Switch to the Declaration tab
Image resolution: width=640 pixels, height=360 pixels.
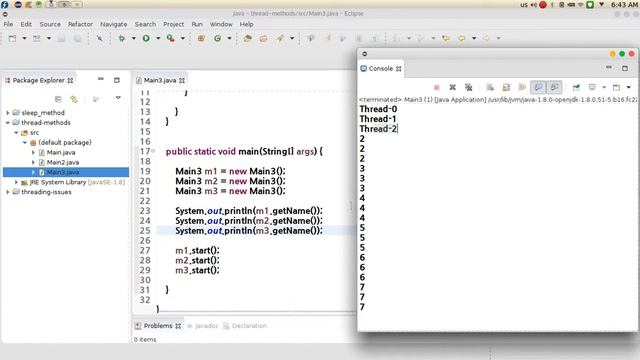click(x=245, y=326)
